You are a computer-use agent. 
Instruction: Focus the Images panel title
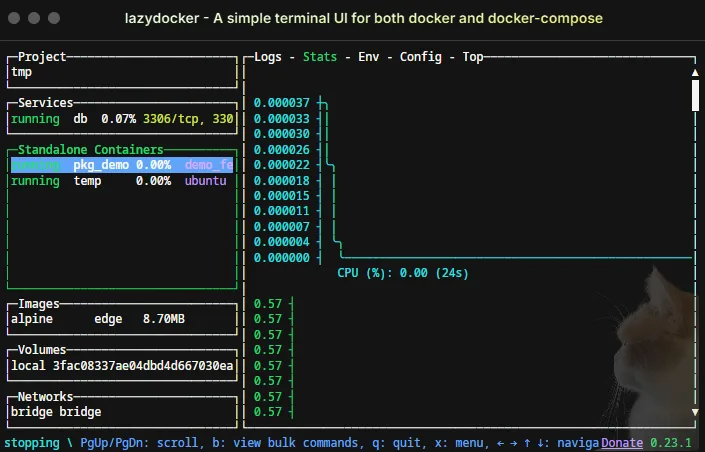tap(39, 304)
